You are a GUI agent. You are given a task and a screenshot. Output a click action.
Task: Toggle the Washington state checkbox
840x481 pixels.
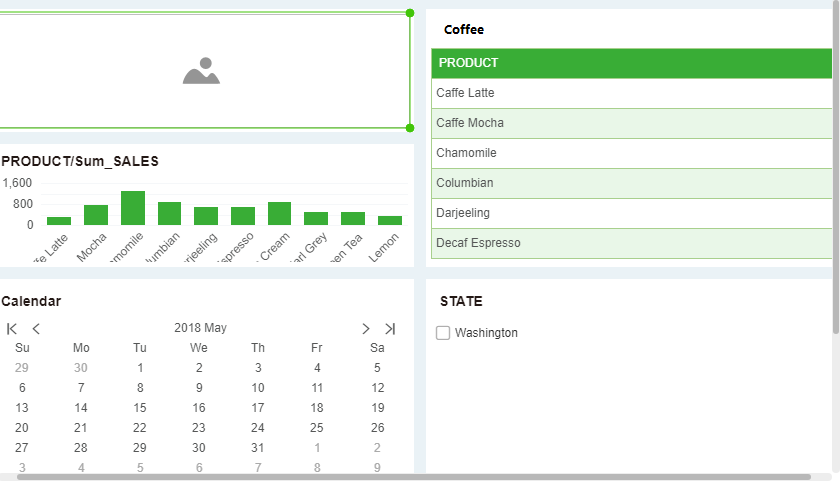(443, 333)
